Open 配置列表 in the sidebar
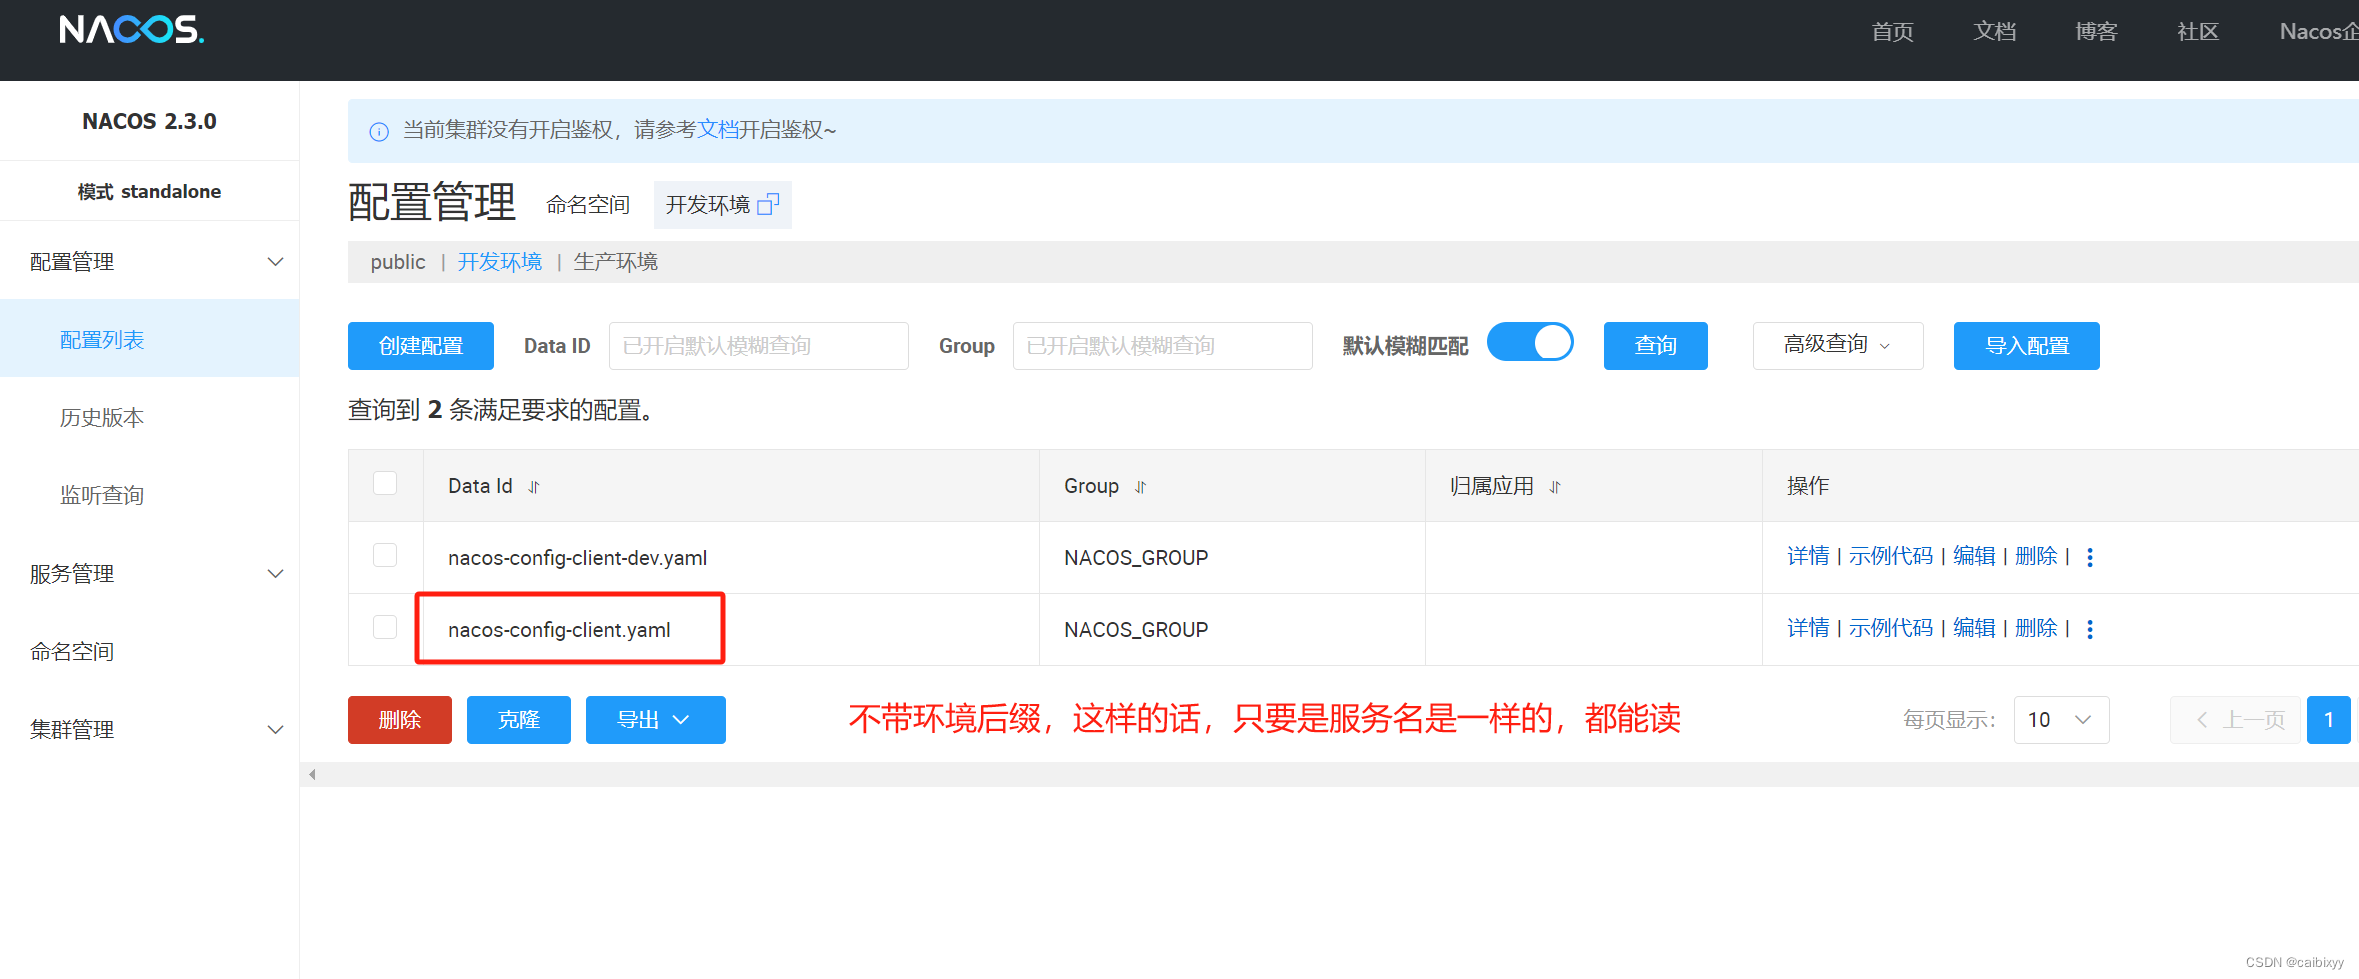Viewport: 2359px width, 979px height. [150, 339]
